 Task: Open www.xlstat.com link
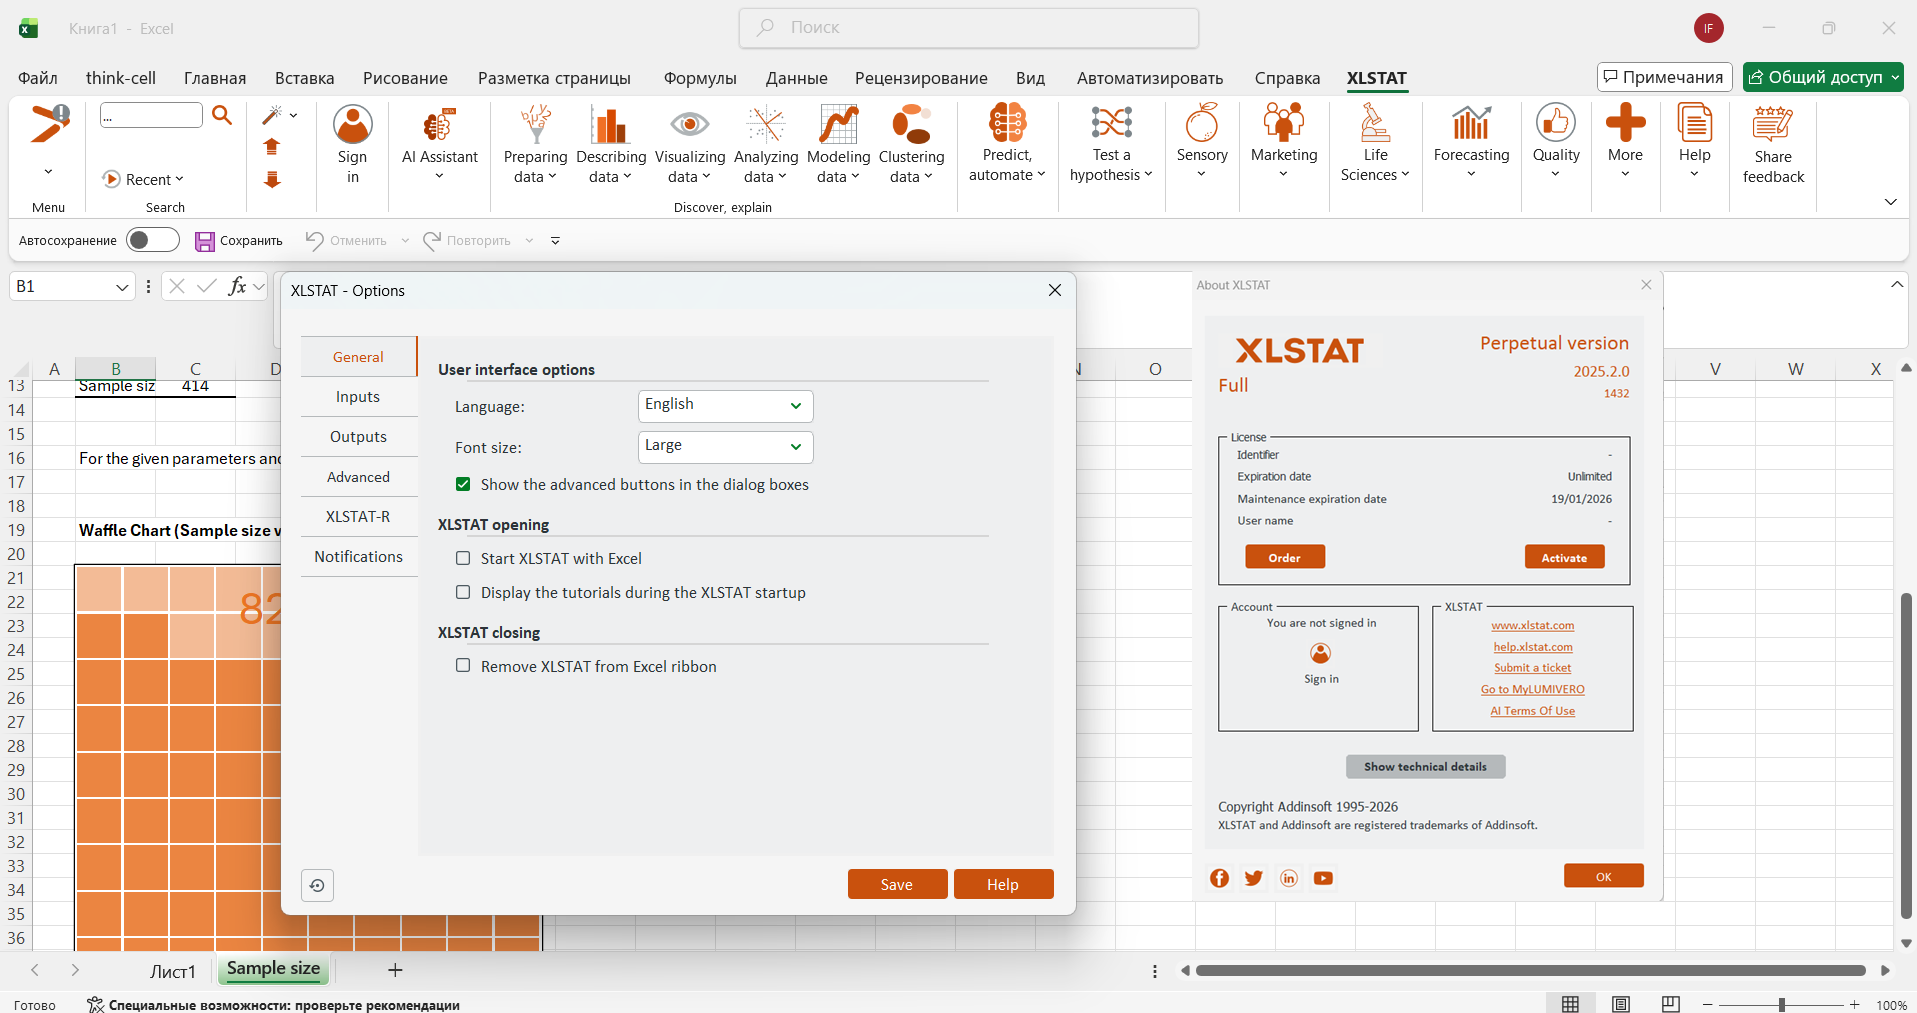(1532, 625)
